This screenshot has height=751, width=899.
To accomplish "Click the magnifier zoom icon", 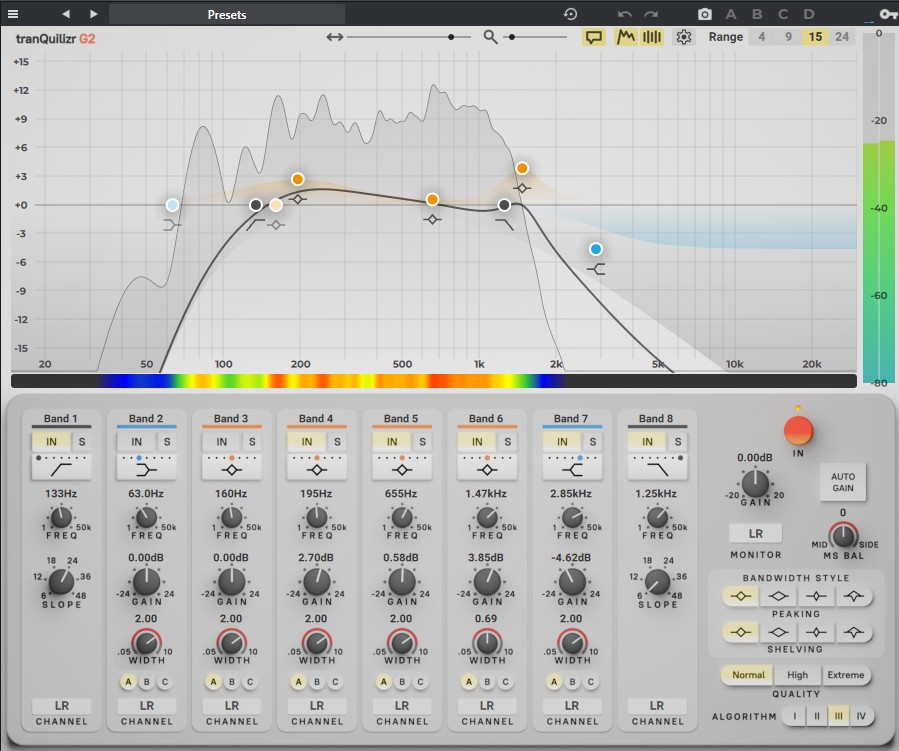I will (x=490, y=37).
